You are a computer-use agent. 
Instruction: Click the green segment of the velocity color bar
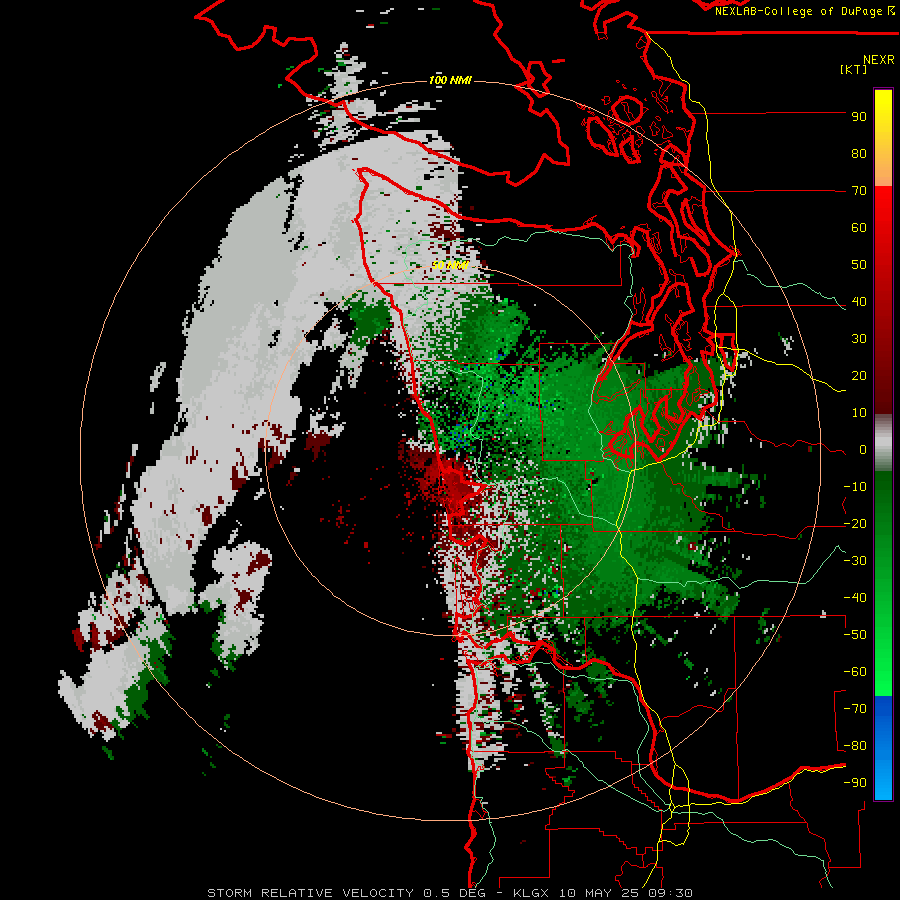point(883,584)
